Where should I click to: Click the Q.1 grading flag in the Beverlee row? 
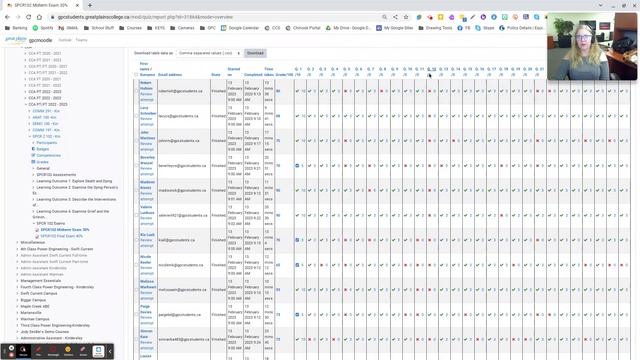pyautogui.click(x=297, y=166)
